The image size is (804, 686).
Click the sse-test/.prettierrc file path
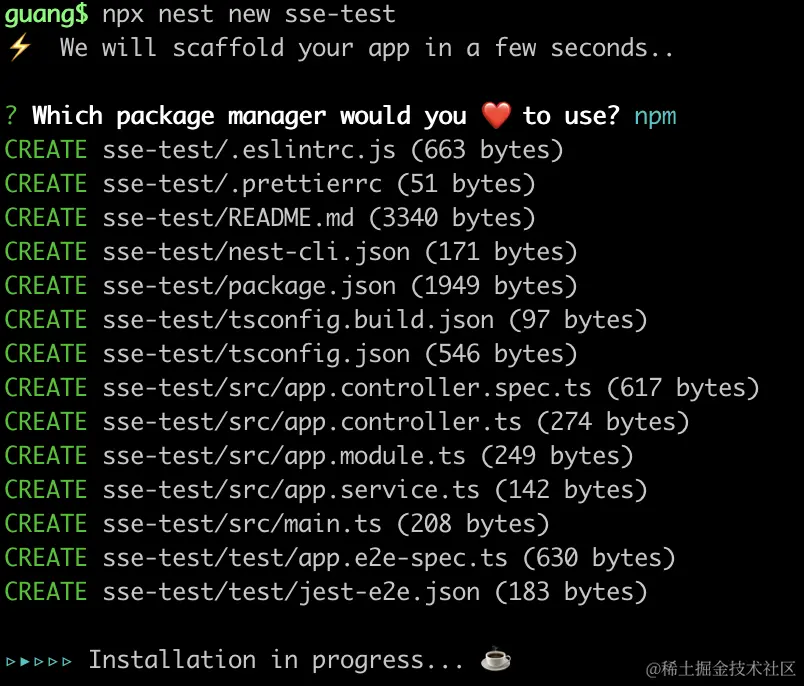(242, 184)
